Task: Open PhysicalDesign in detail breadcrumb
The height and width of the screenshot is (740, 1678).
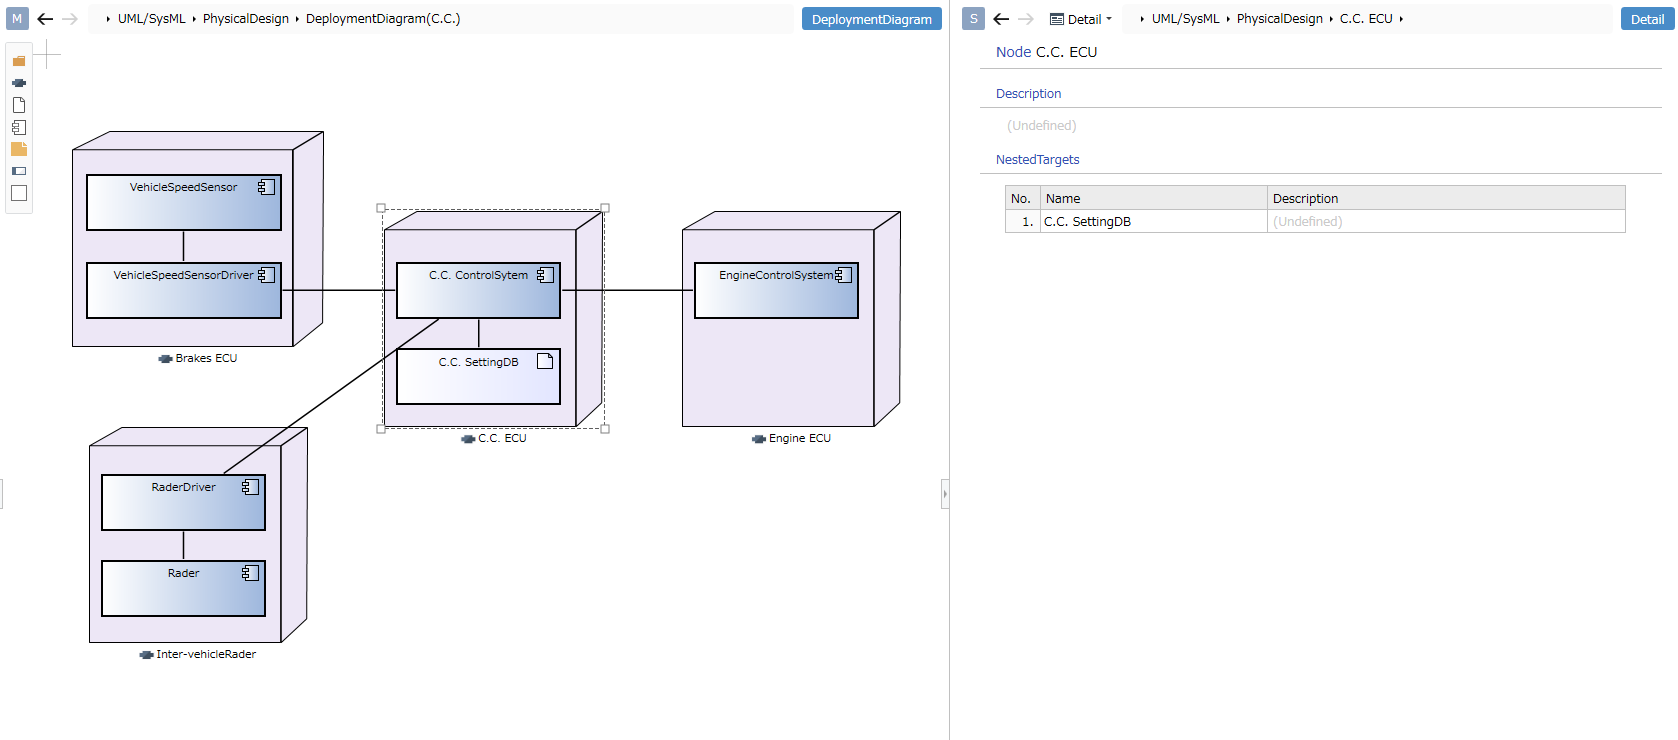Action: (x=1279, y=19)
